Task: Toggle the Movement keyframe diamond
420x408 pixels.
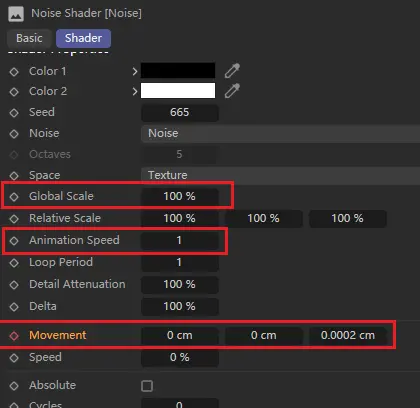Action: pyautogui.click(x=14, y=335)
